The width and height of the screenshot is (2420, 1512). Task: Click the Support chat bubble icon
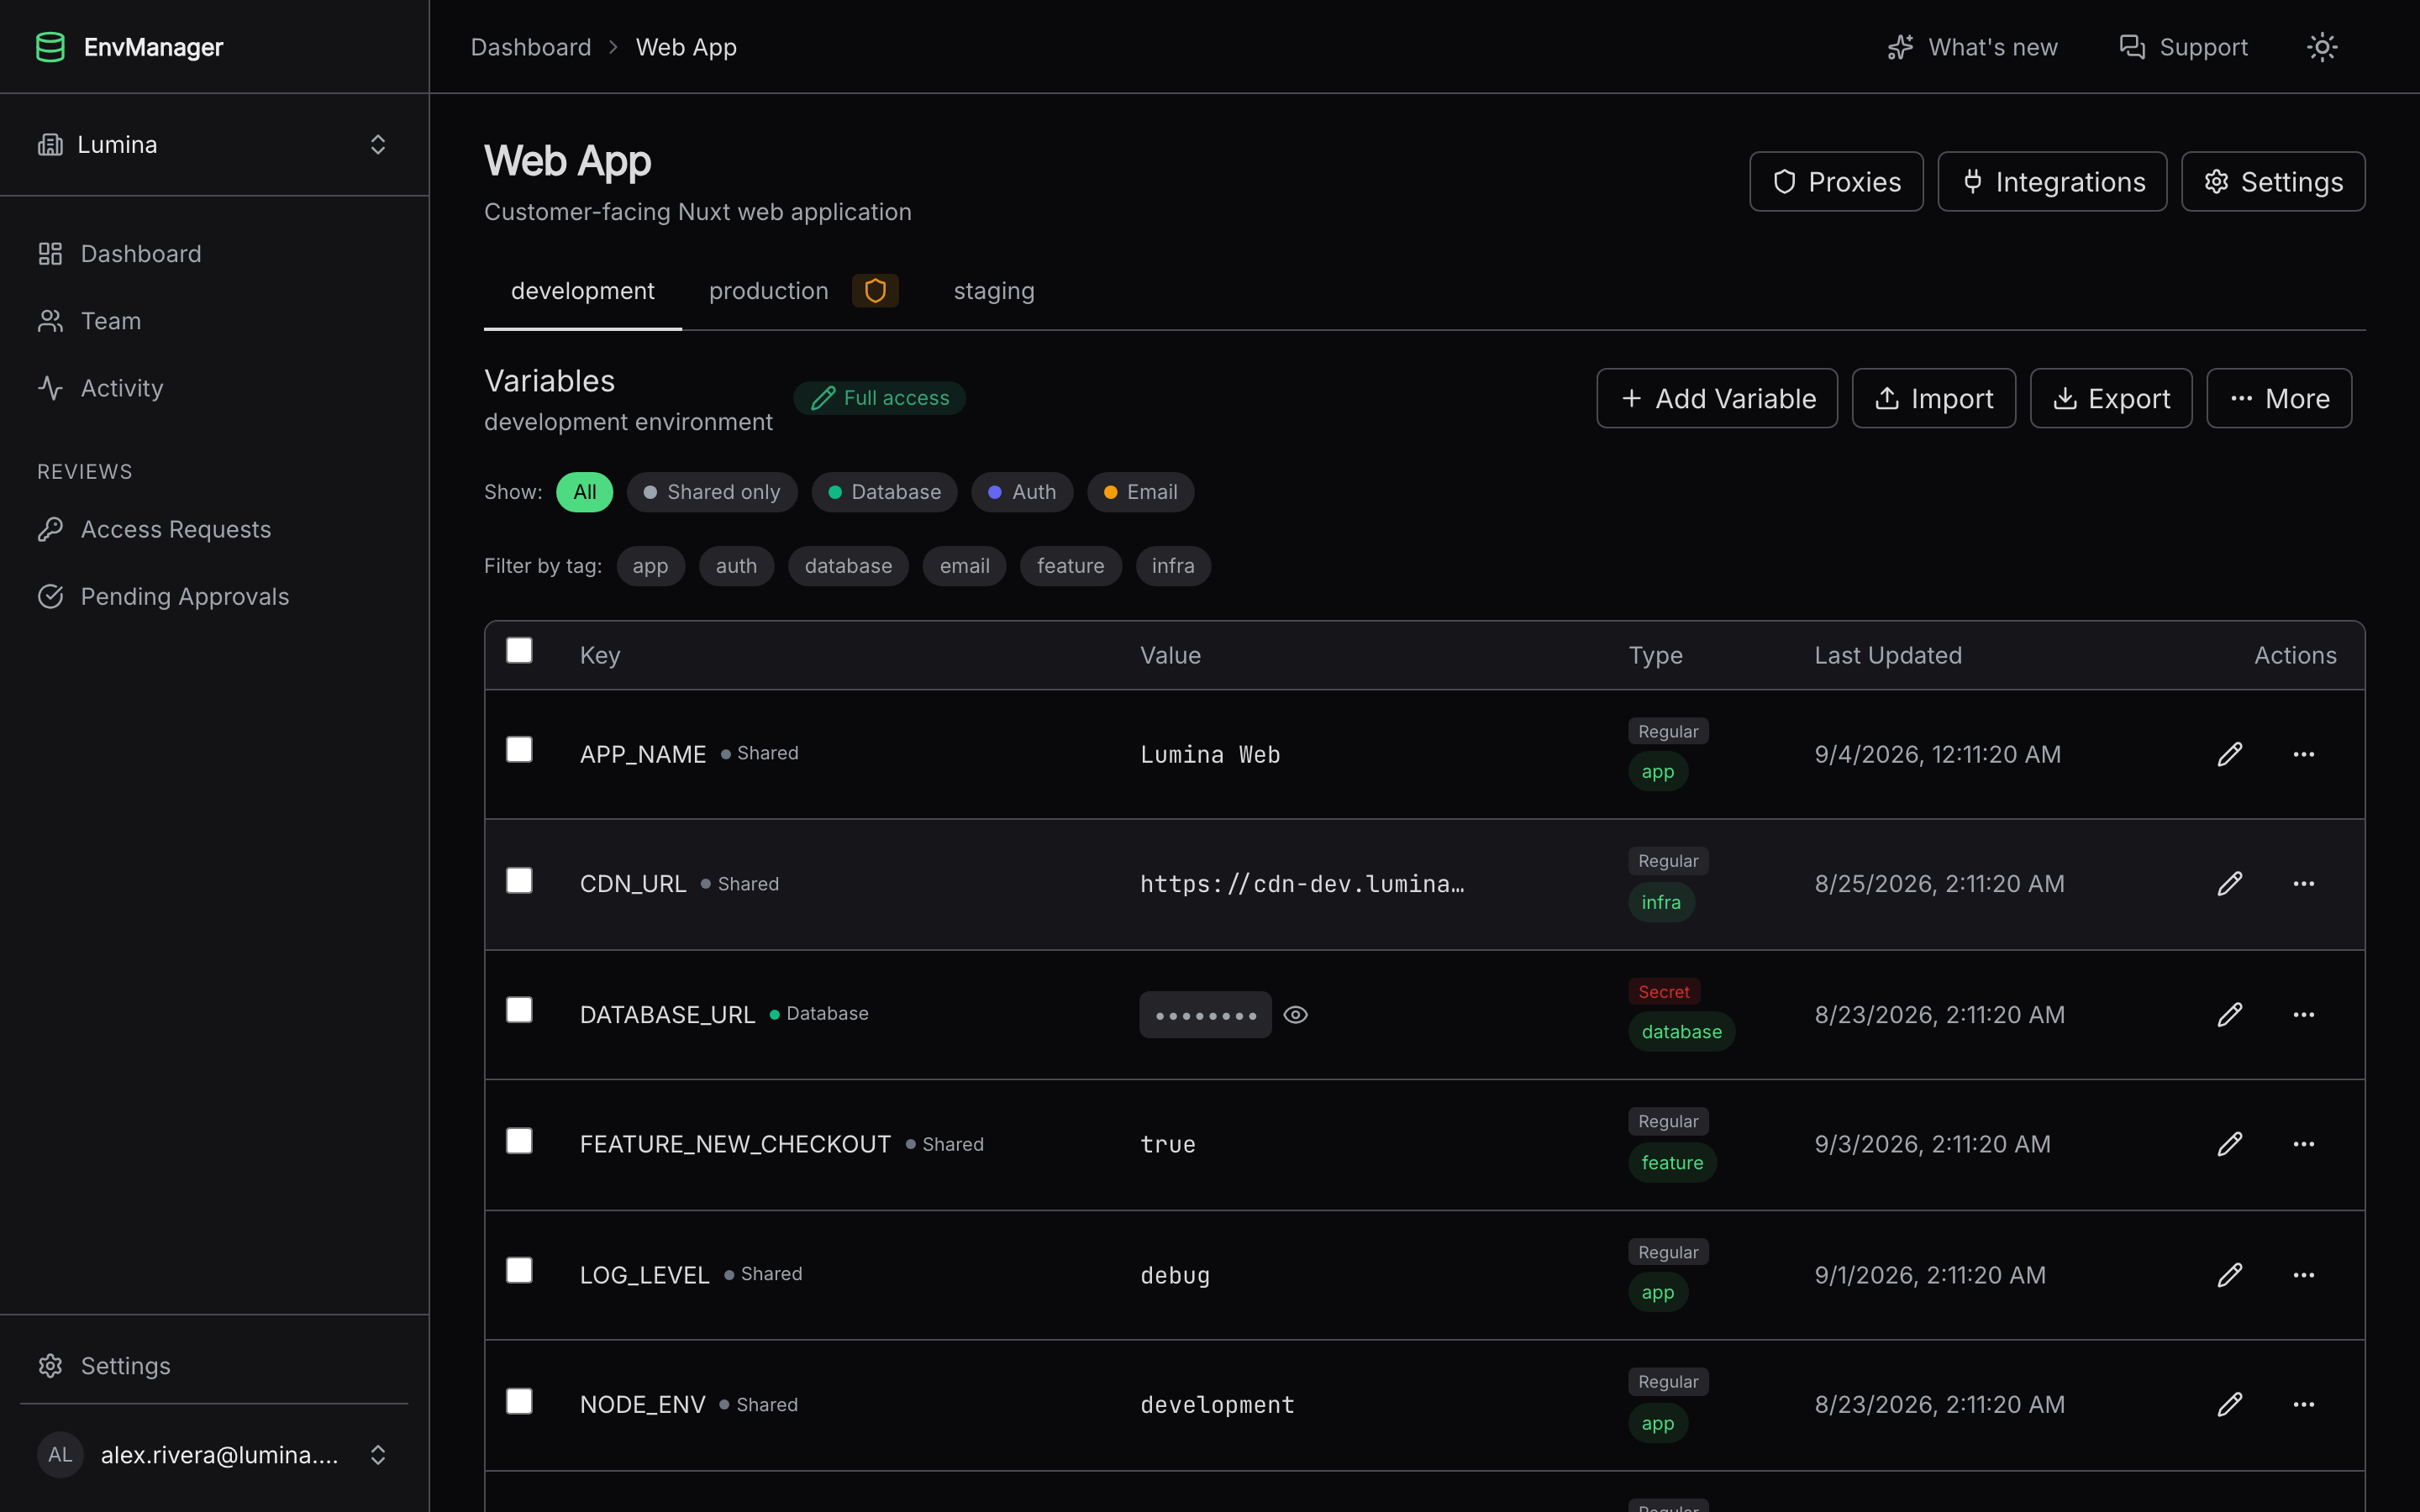click(2132, 47)
